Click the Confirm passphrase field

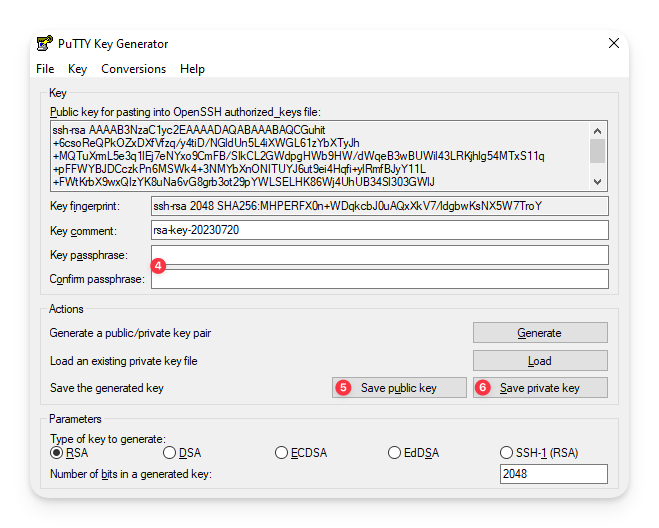[380, 279]
